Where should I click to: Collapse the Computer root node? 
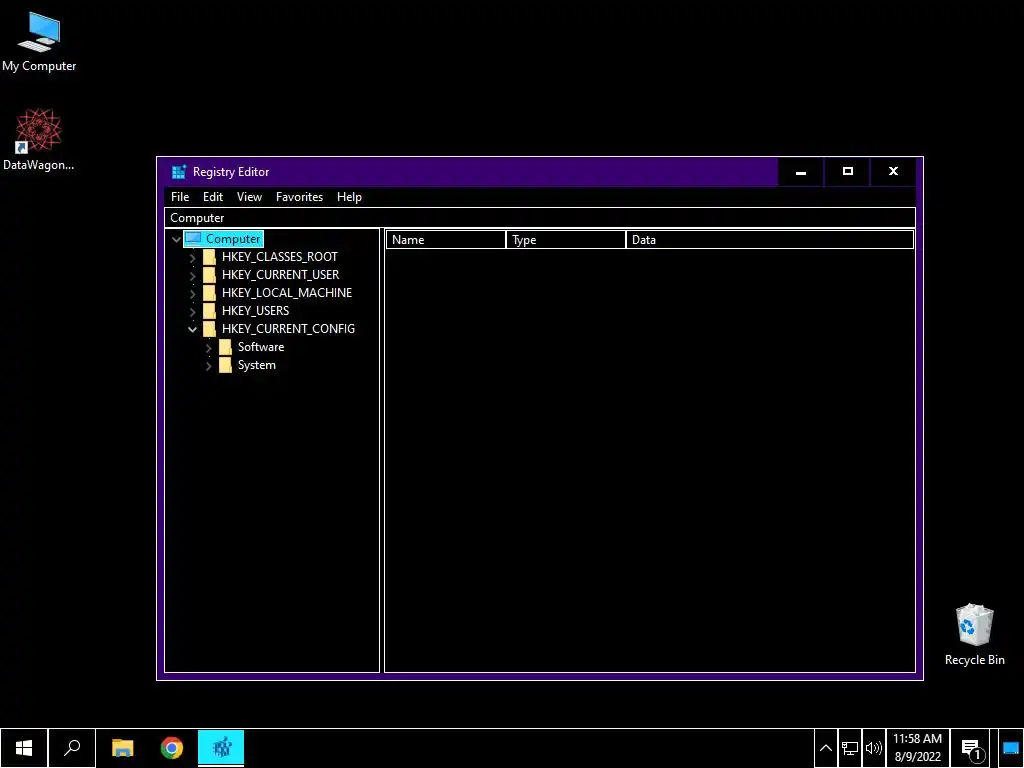176,240
